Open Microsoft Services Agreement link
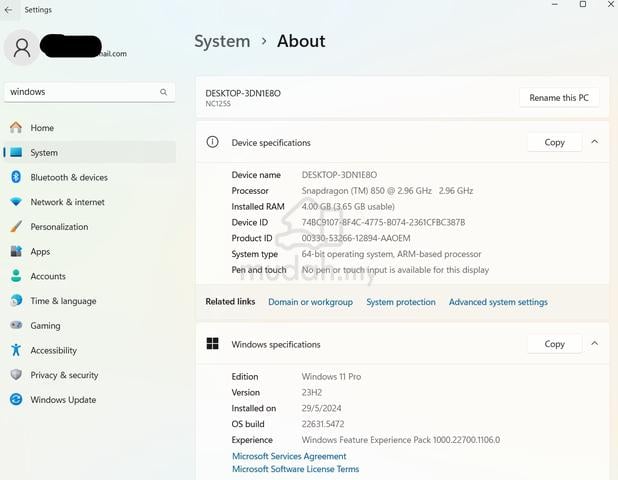The height and width of the screenshot is (480, 618). pos(289,456)
